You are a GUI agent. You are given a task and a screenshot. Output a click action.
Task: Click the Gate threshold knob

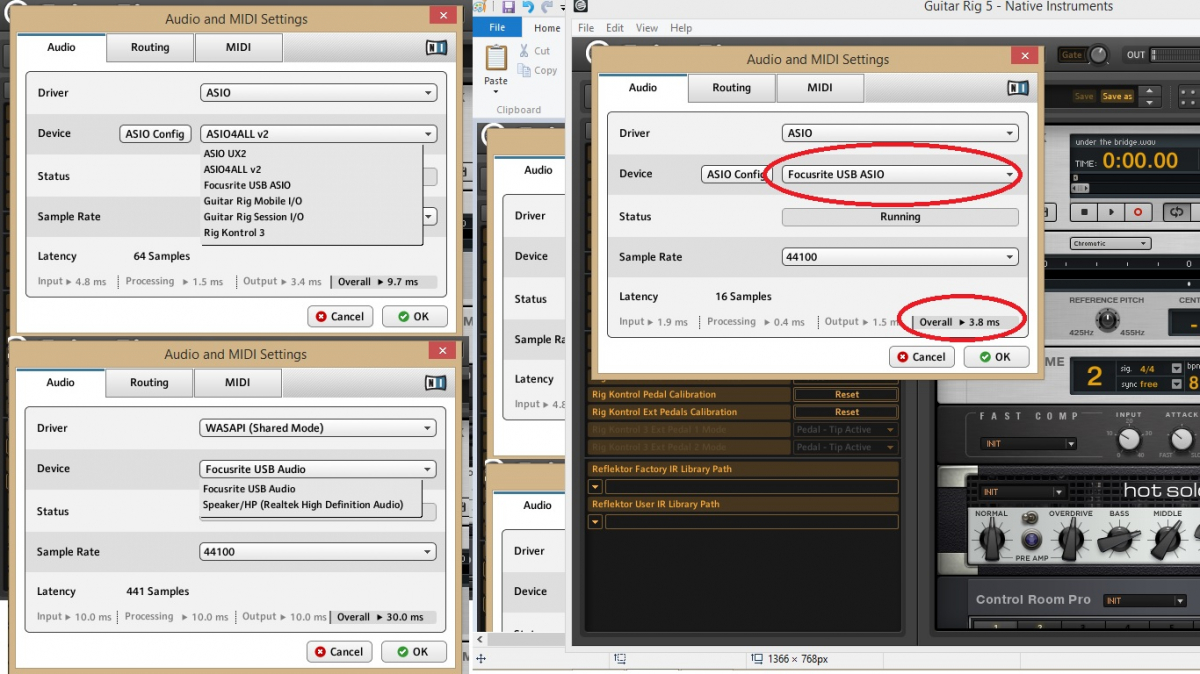[1099, 55]
